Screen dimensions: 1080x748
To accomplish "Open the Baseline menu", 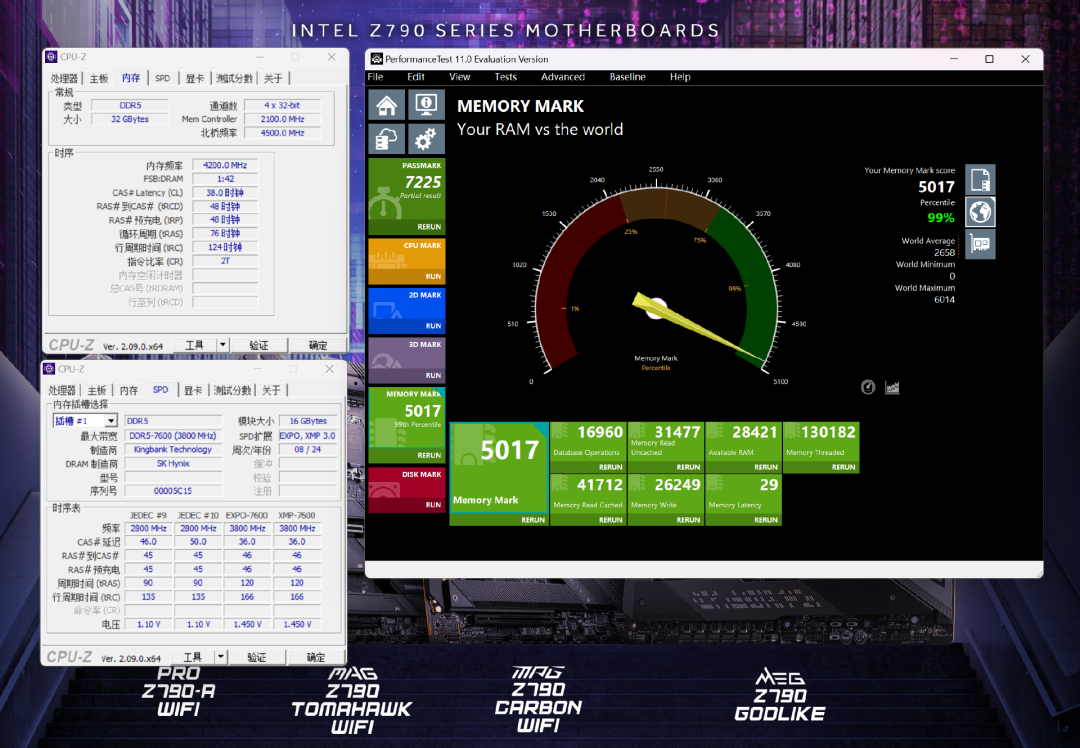I will coord(627,77).
